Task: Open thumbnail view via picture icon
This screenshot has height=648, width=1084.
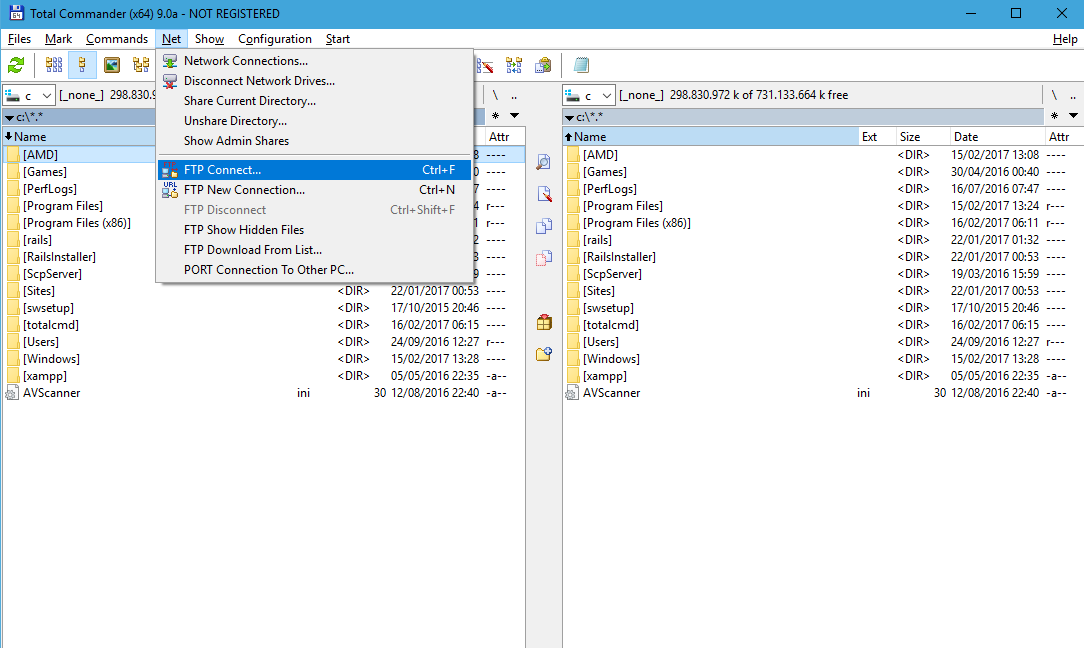Action: [112, 66]
